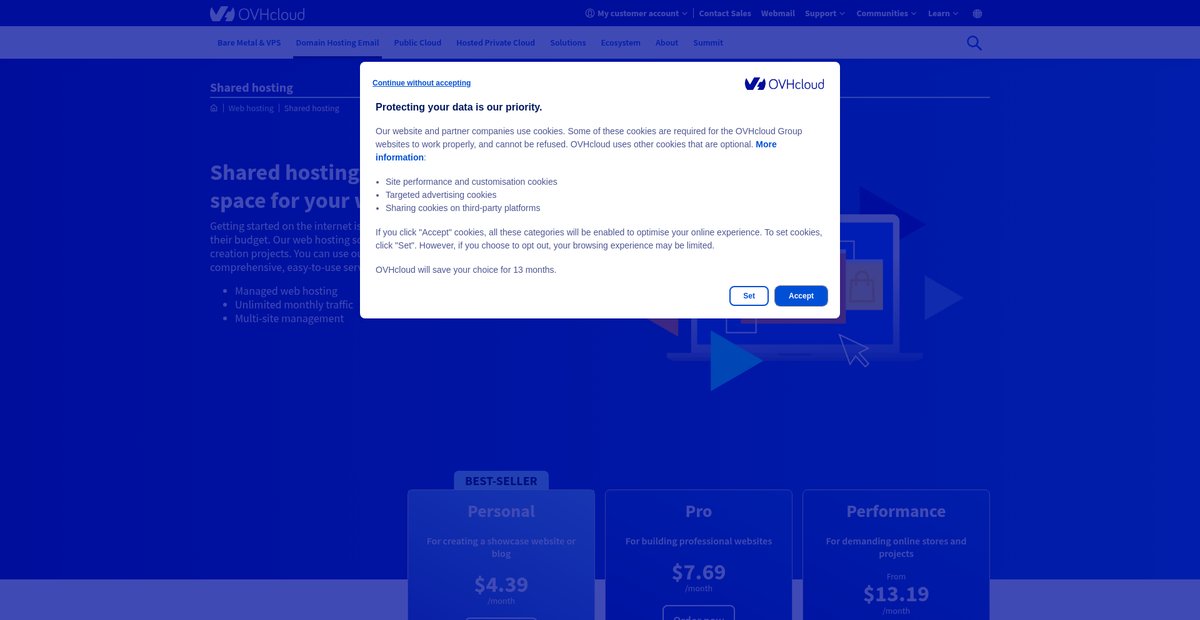Screen dimensions: 1200x620
Task: Click the Performance plan title
Action: 896,511
